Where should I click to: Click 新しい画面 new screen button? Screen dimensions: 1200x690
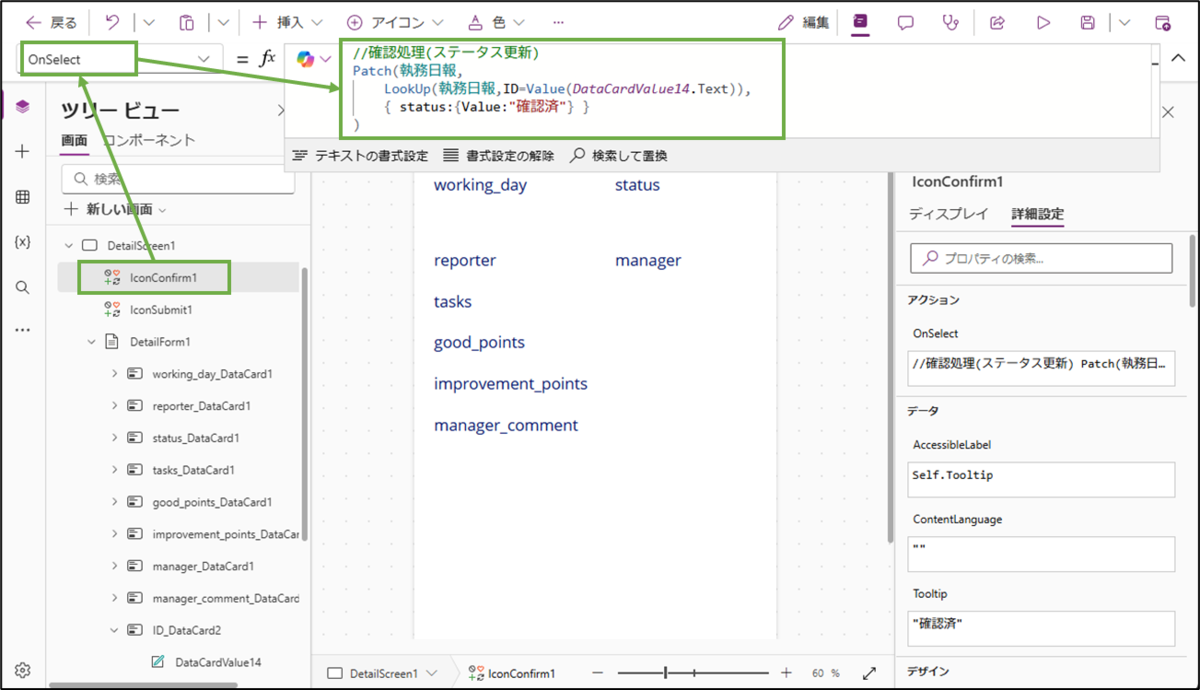pyautogui.click(x=115, y=210)
